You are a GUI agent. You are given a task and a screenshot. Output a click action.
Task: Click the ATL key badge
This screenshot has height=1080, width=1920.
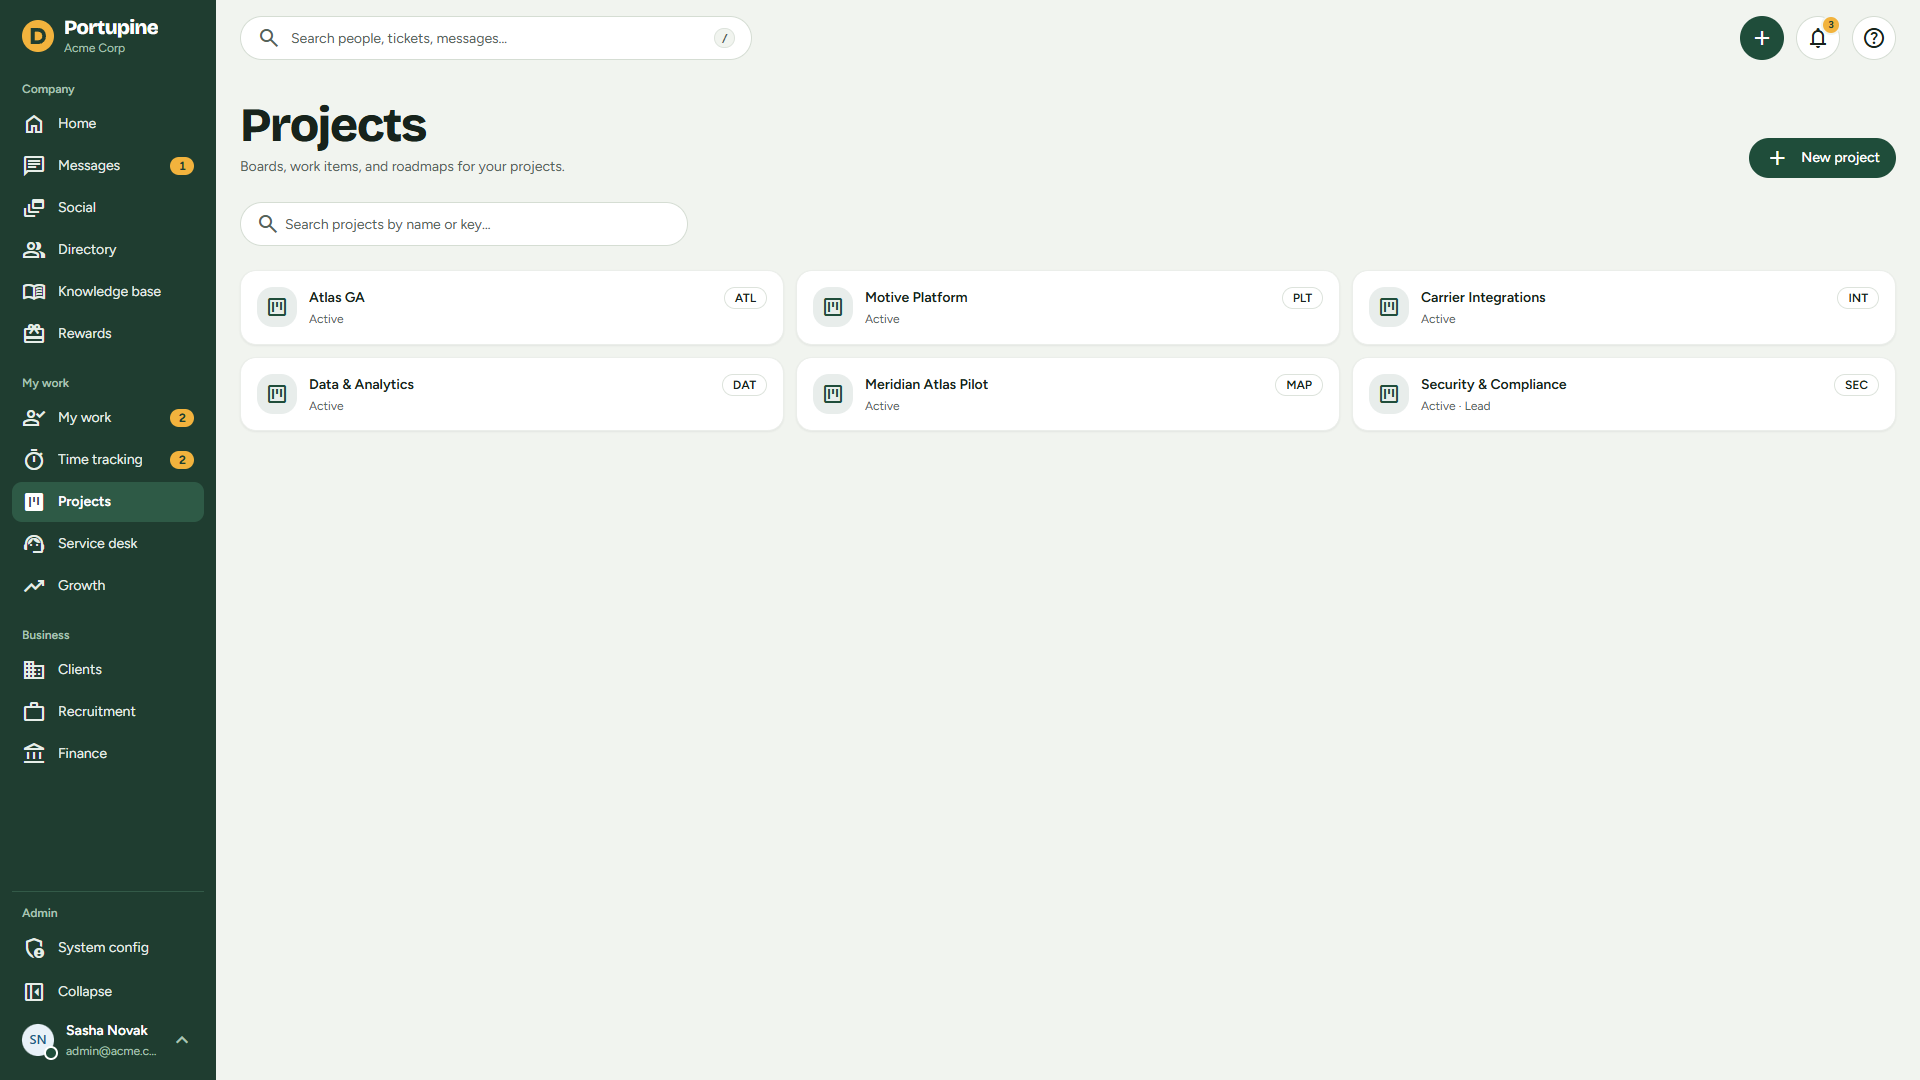[x=745, y=298]
